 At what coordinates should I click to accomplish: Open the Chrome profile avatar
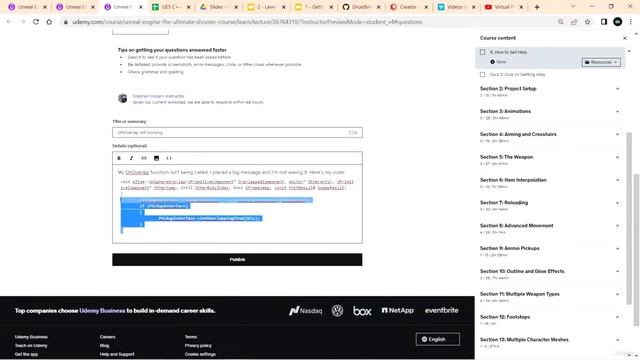[x=618, y=22]
